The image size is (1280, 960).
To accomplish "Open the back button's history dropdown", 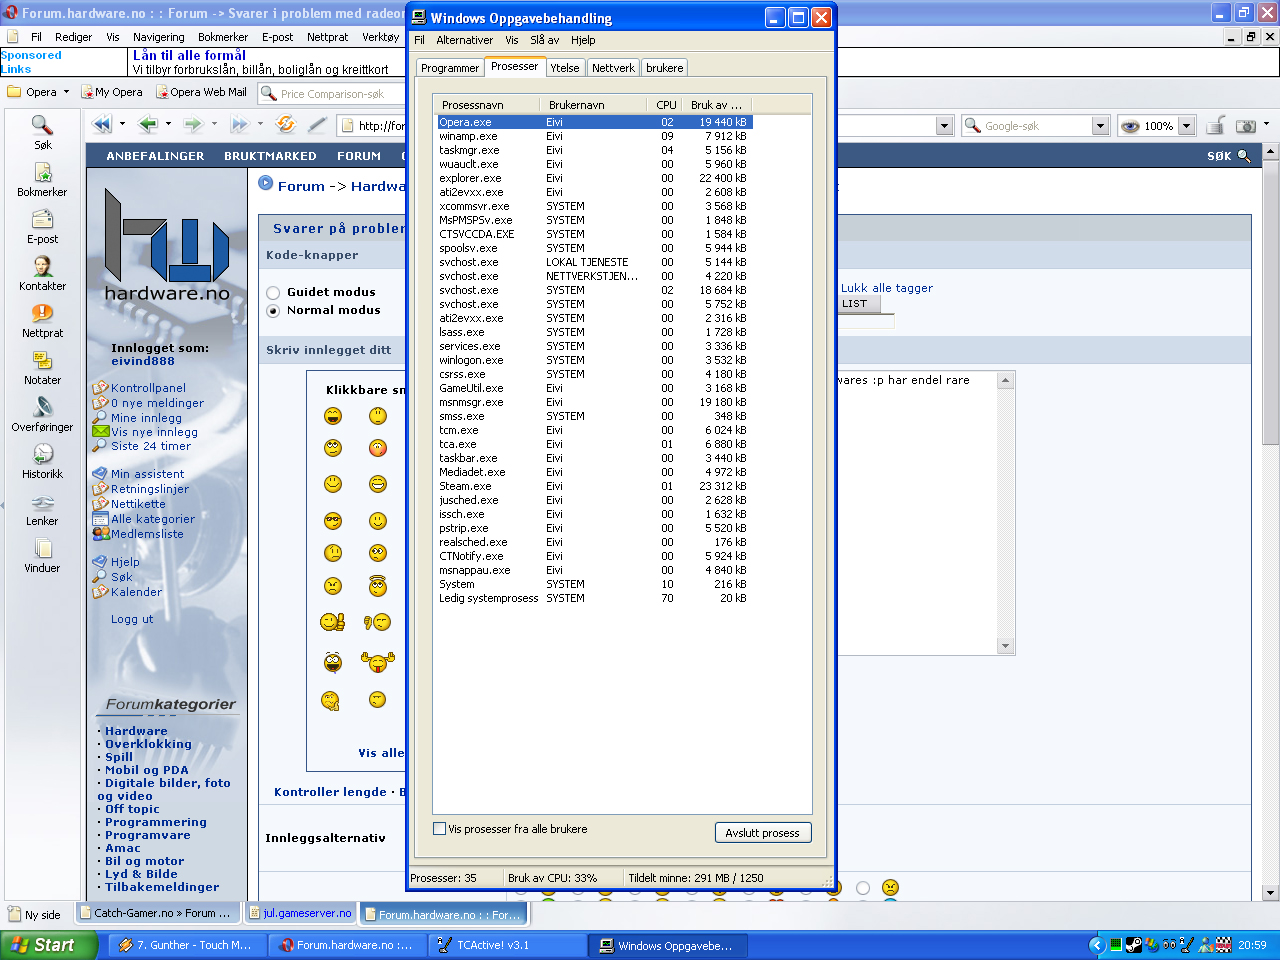I will 168,125.
